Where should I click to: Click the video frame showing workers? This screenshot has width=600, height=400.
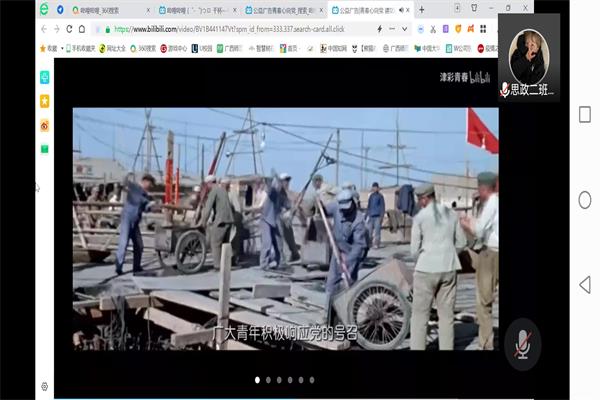click(x=285, y=229)
